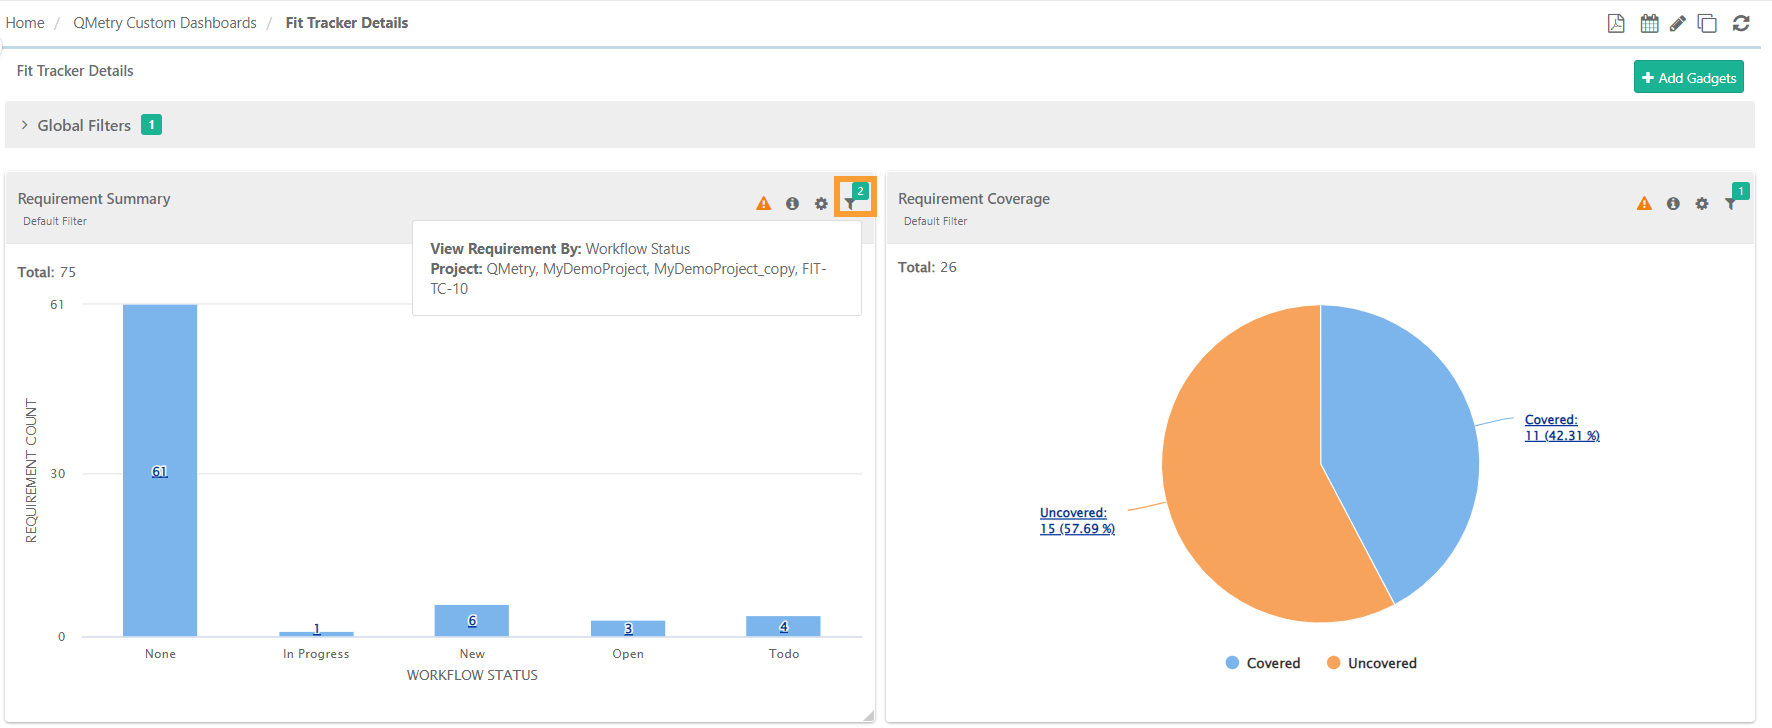Toggle the Uncovered legend item
The image size is (1772, 728).
coord(1371,663)
